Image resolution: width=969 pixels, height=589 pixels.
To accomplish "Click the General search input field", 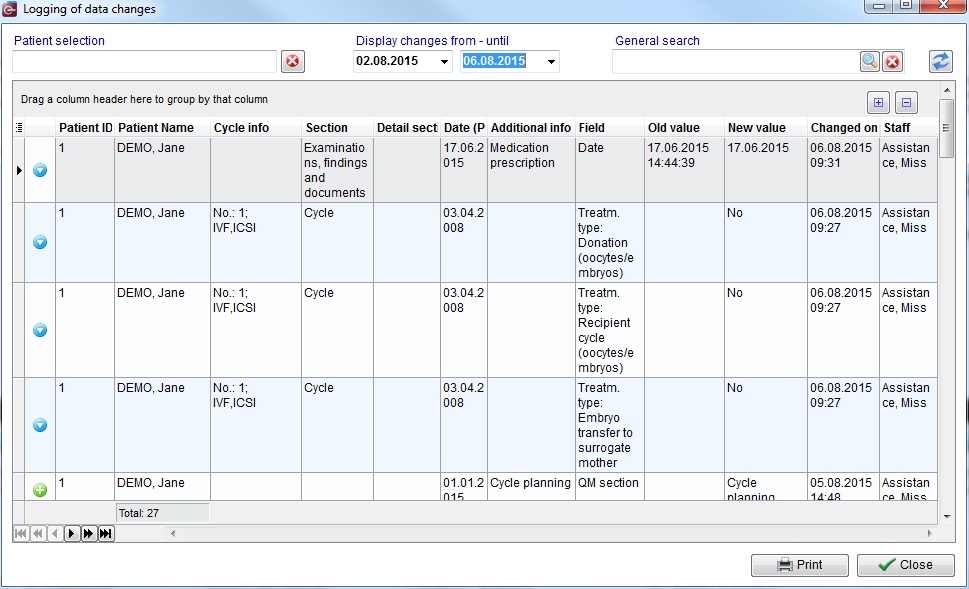I will click(x=735, y=62).
